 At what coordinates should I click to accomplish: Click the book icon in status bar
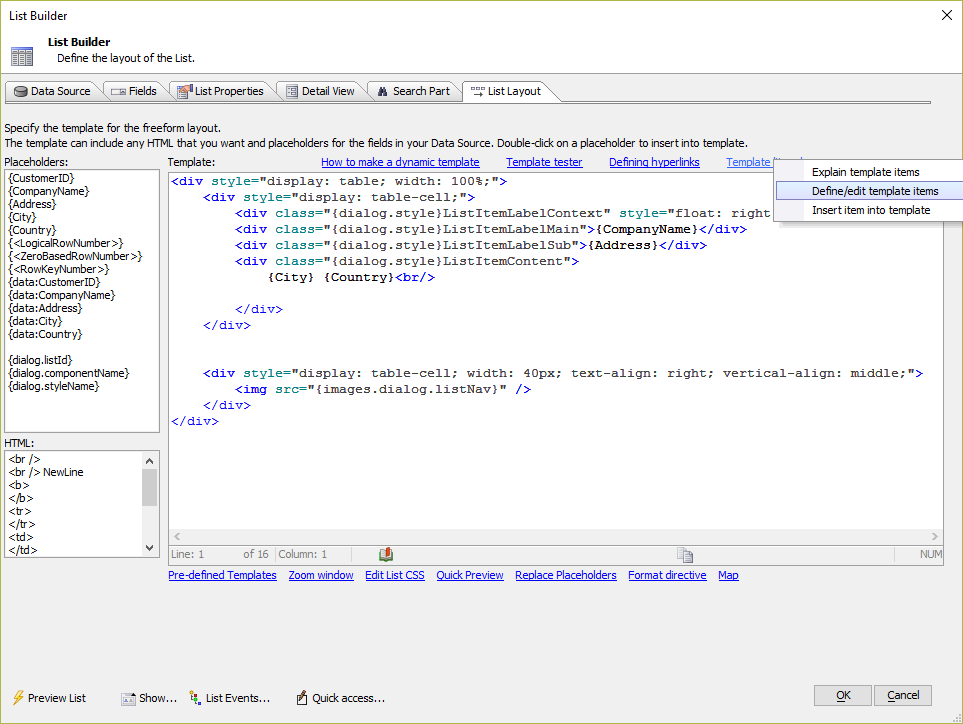pyautogui.click(x=386, y=555)
